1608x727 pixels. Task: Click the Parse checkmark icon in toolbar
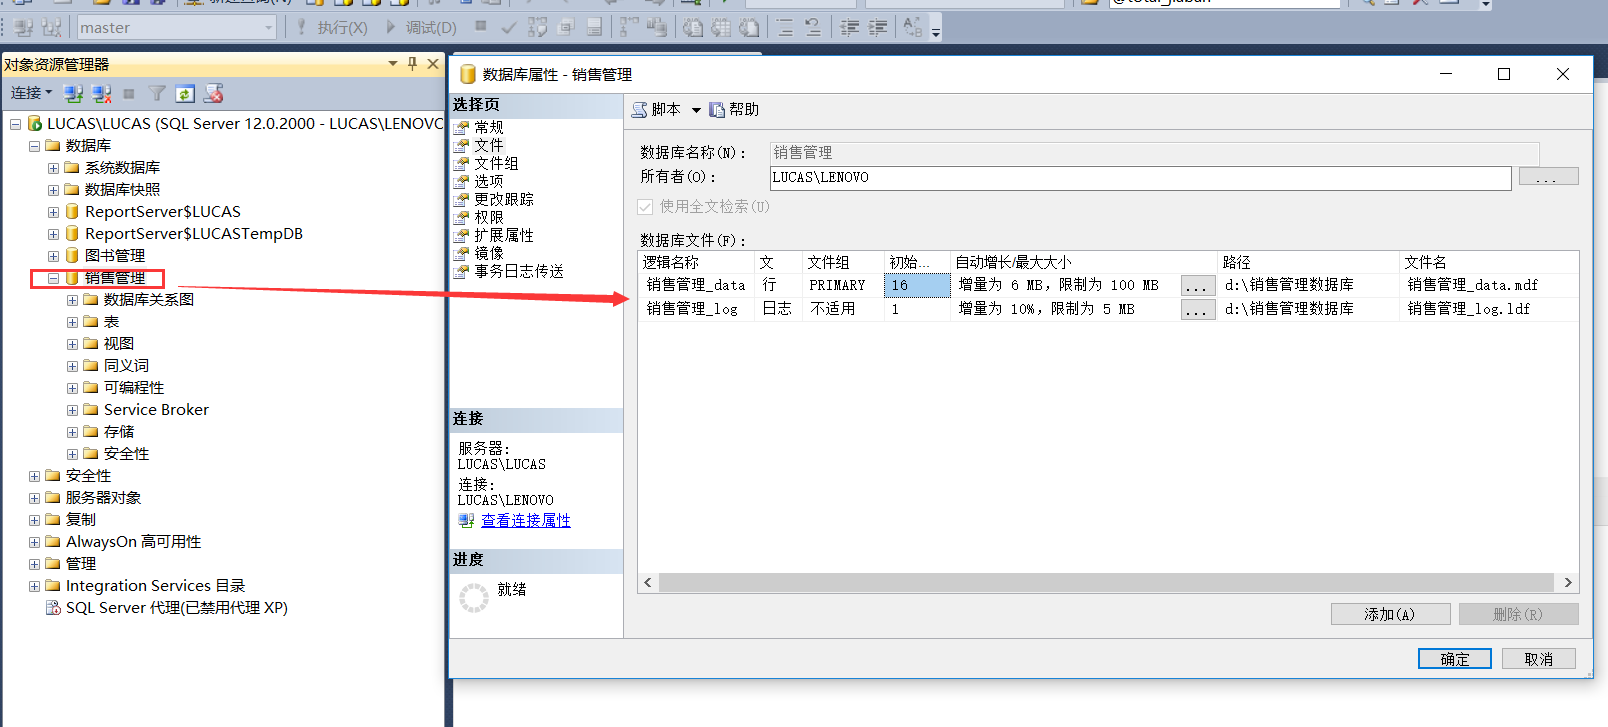pos(509,27)
